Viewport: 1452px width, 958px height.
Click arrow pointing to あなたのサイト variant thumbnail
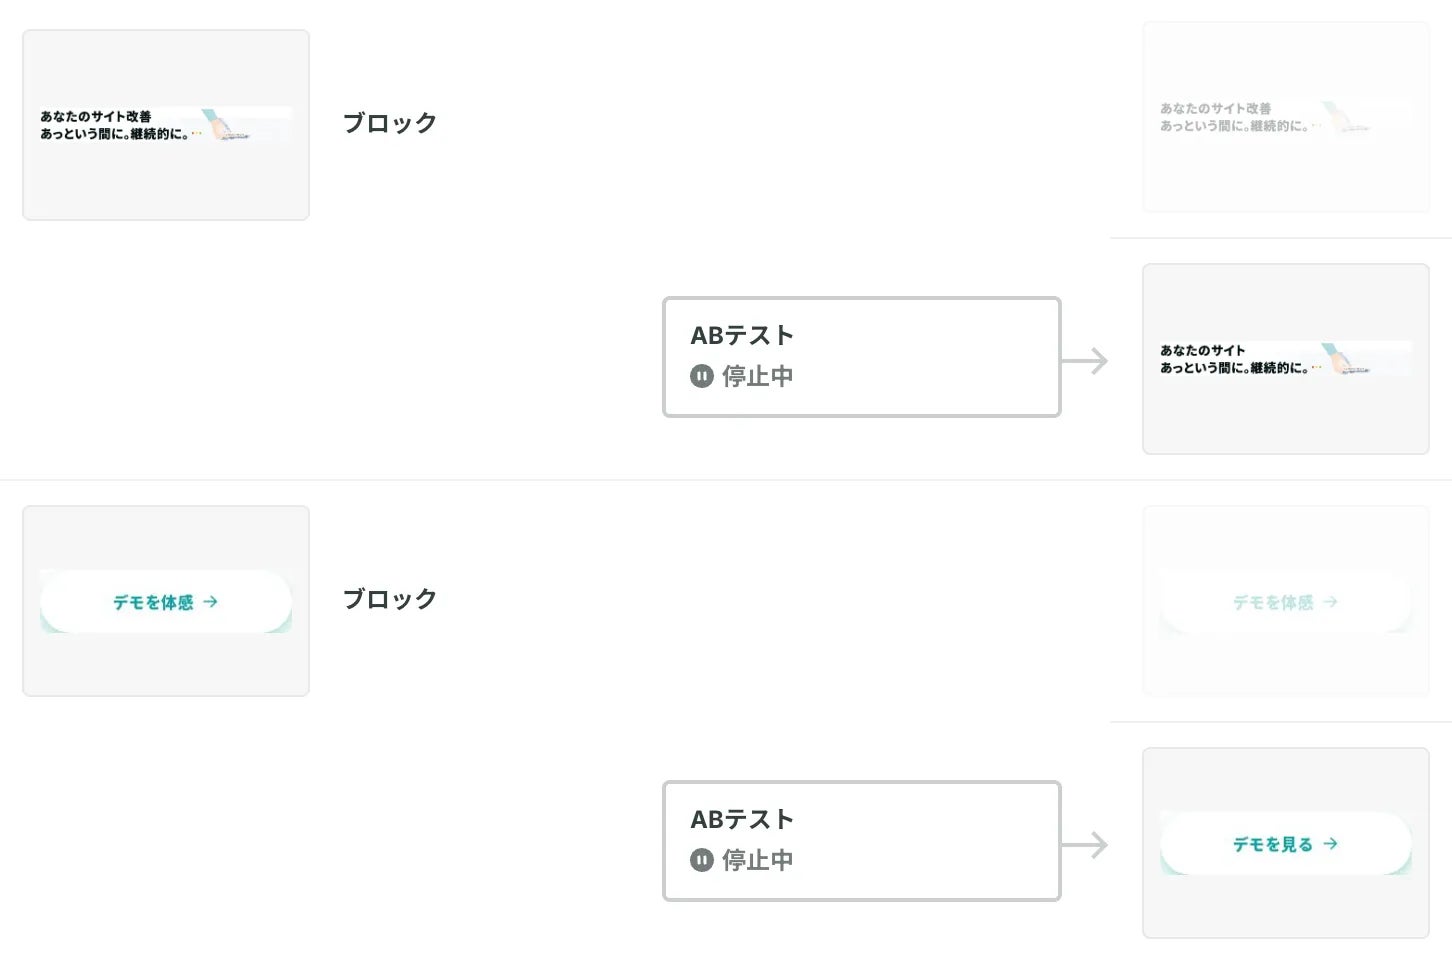click(1085, 361)
